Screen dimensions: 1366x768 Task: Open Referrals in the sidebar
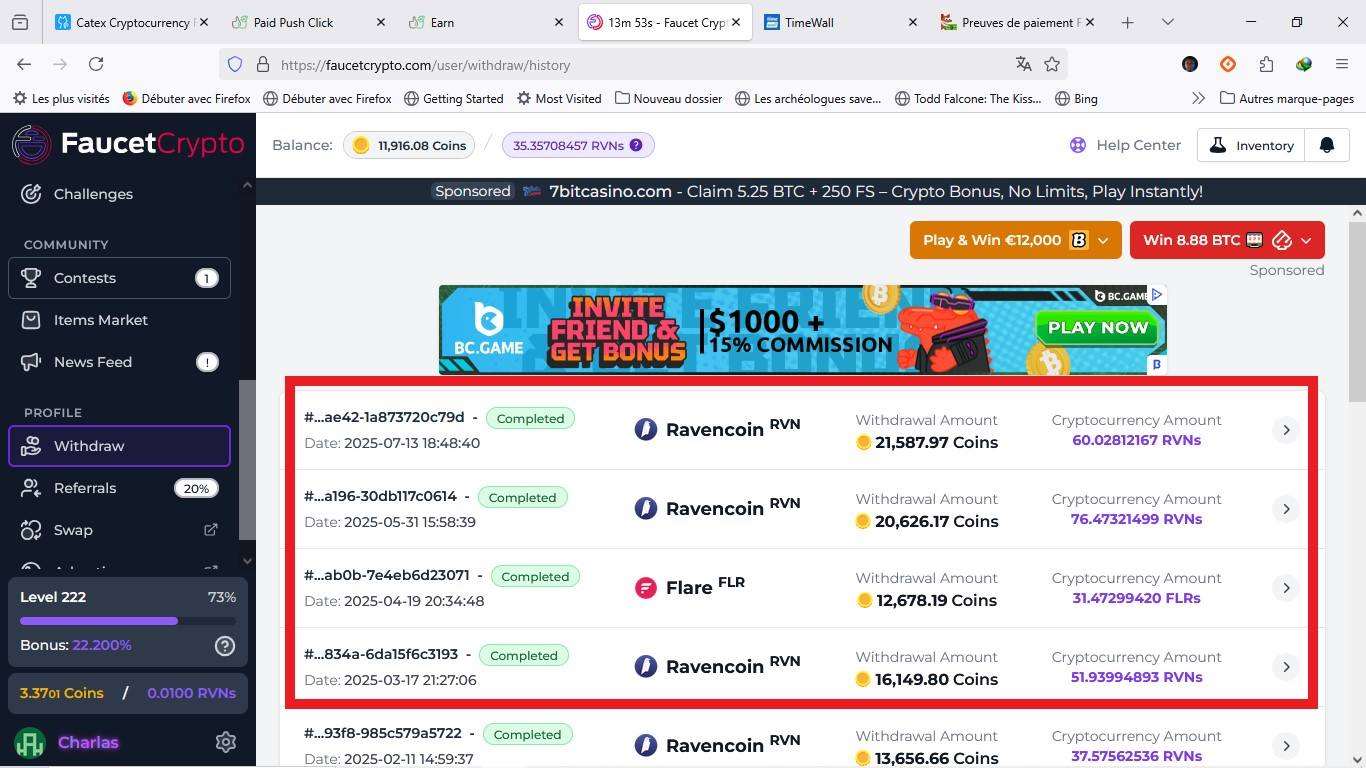[120, 488]
